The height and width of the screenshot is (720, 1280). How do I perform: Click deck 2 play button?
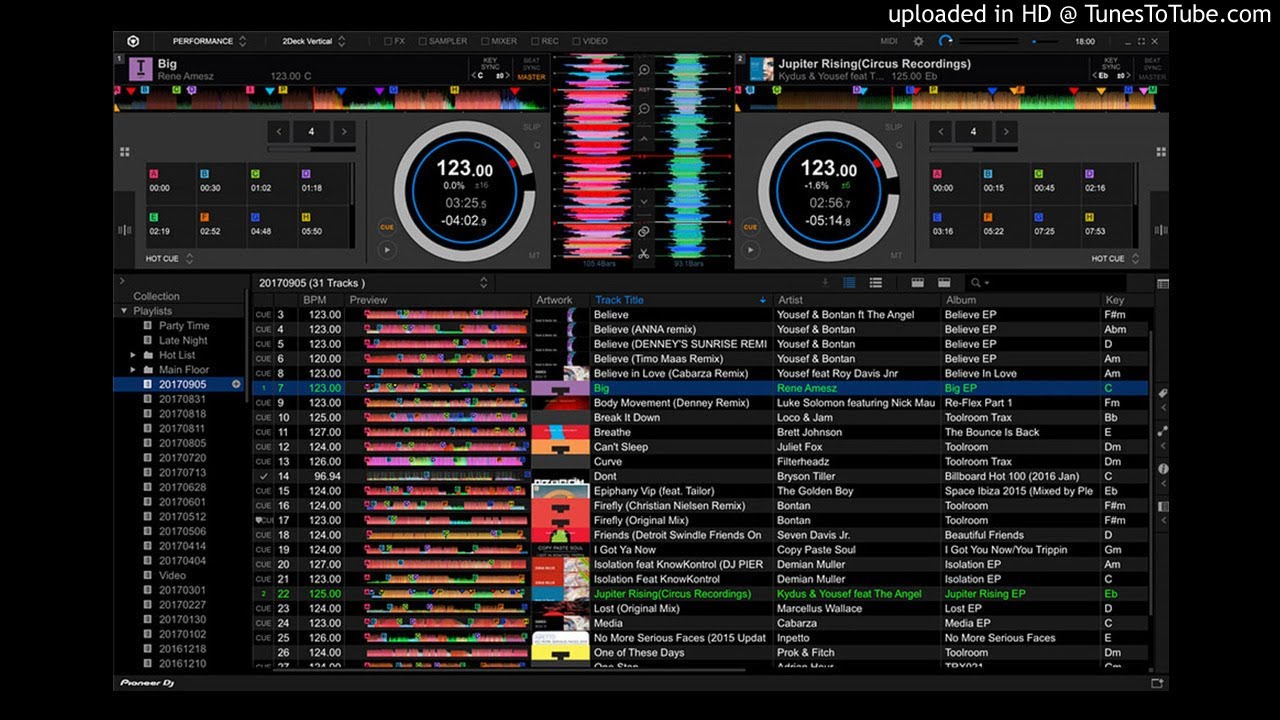click(751, 250)
